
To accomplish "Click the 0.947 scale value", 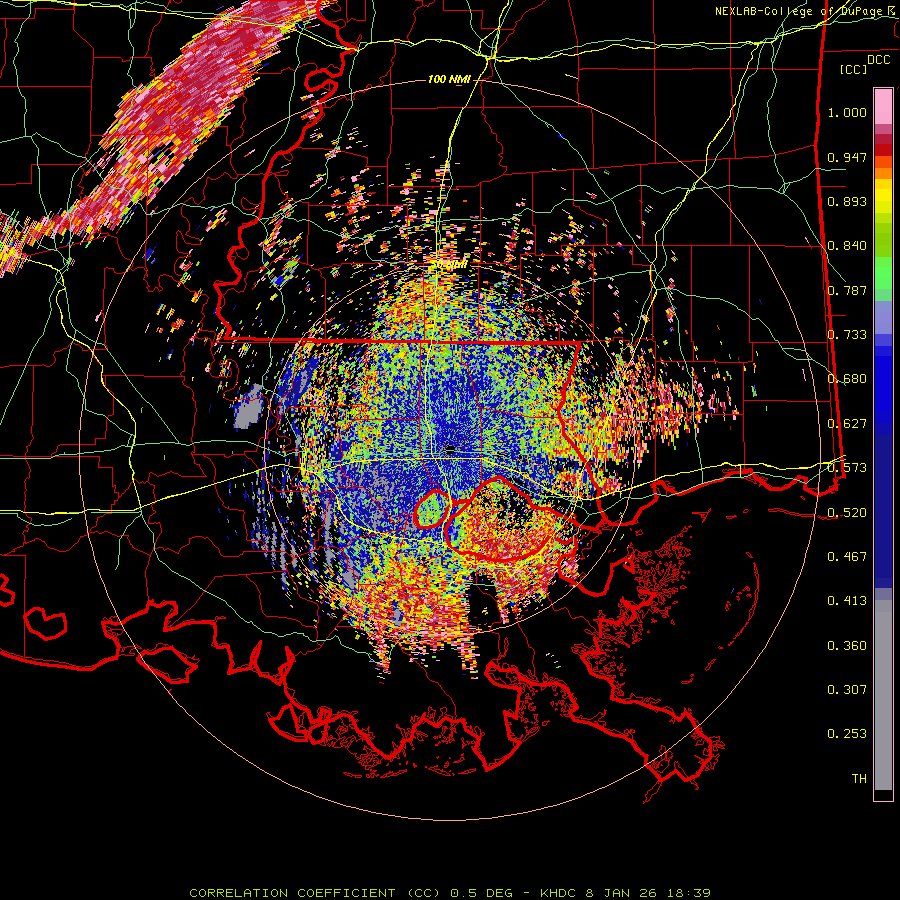I will click(x=847, y=157).
